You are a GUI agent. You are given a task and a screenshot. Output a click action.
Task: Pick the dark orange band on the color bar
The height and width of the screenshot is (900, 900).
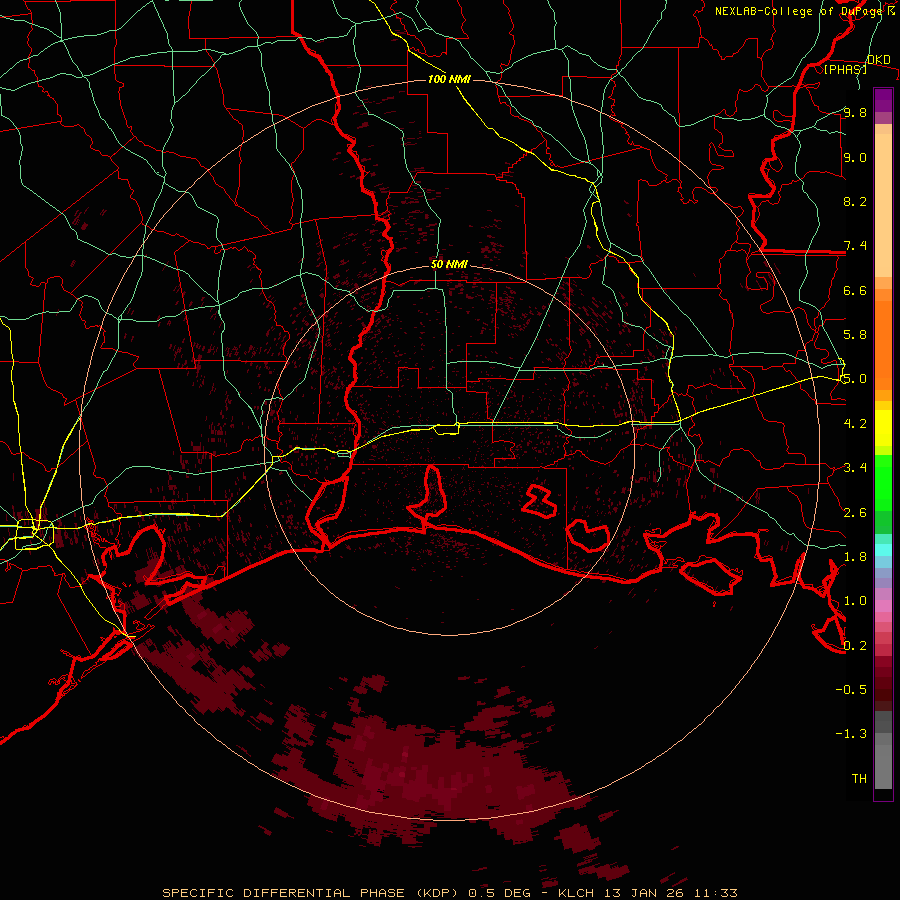point(883,344)
